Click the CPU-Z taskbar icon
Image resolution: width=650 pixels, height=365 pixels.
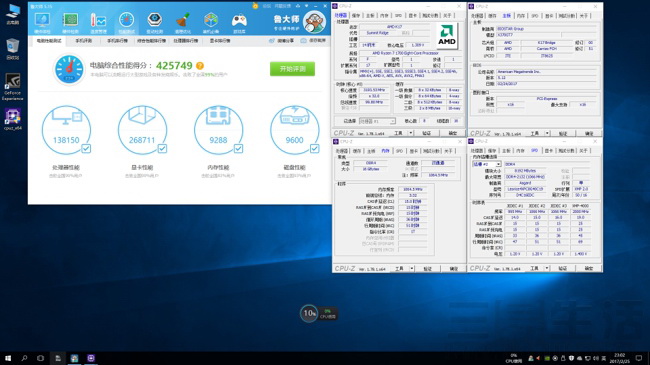(91, 358)
